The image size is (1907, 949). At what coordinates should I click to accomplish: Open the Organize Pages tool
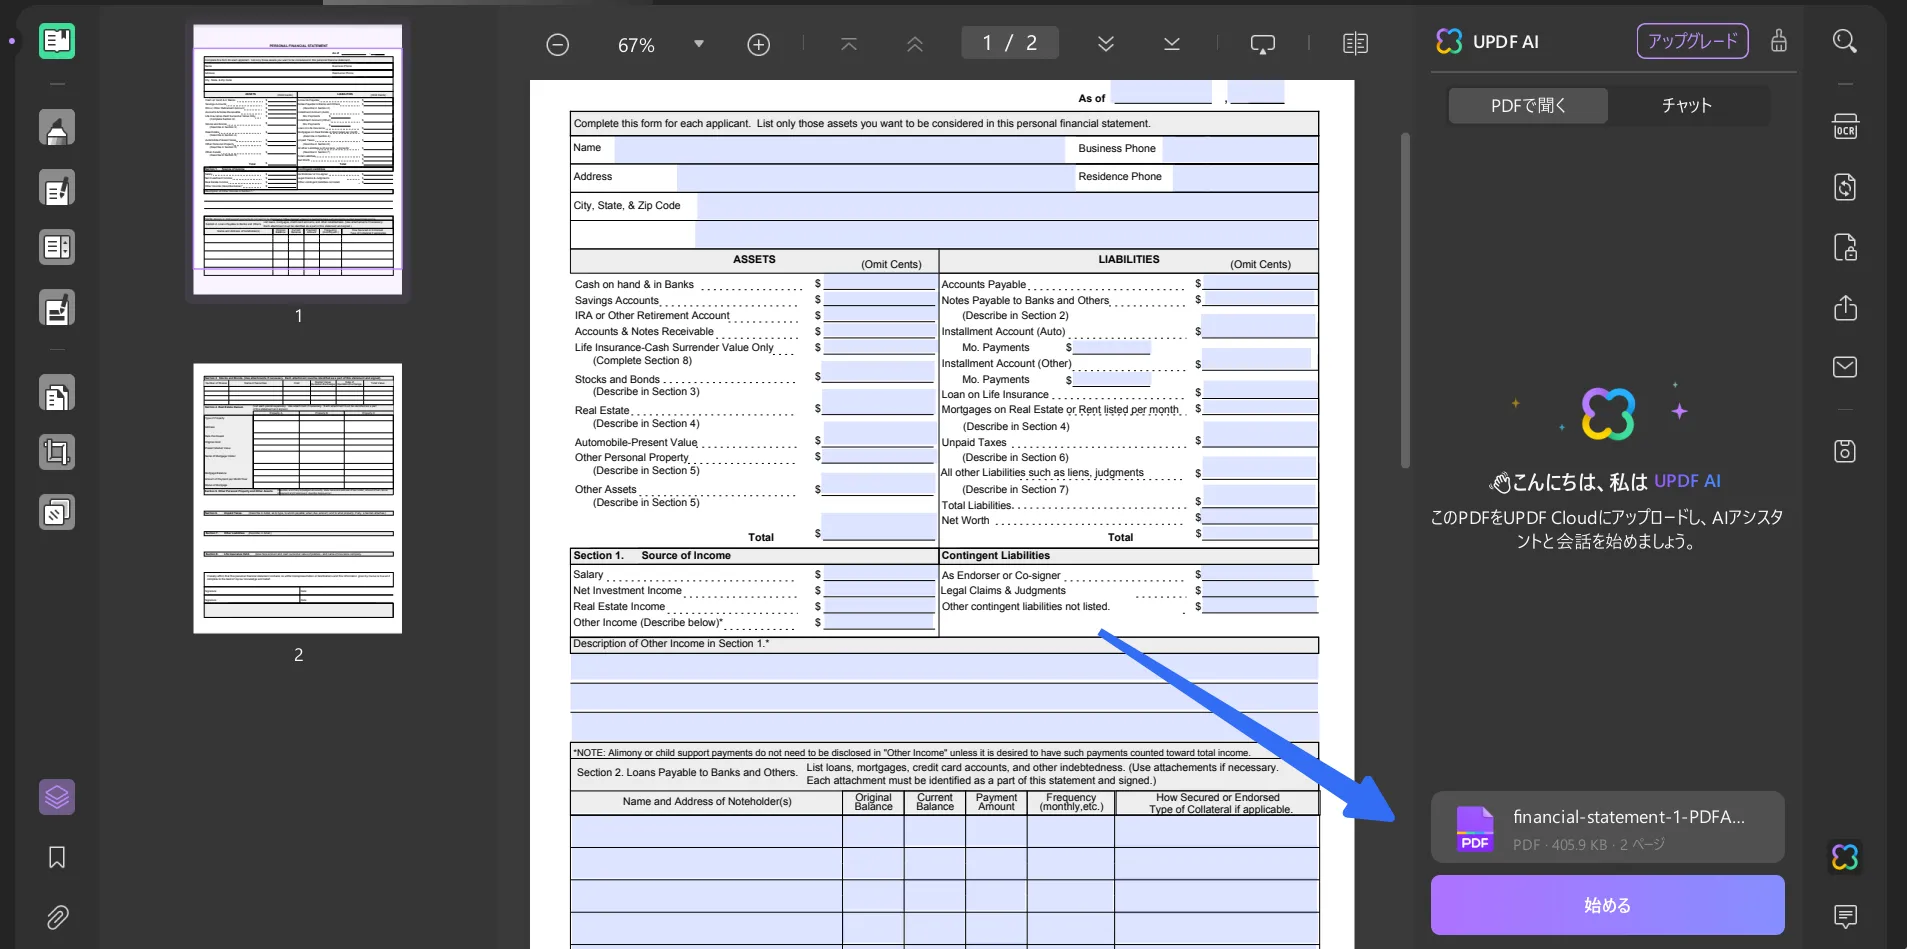click(57, 394)
